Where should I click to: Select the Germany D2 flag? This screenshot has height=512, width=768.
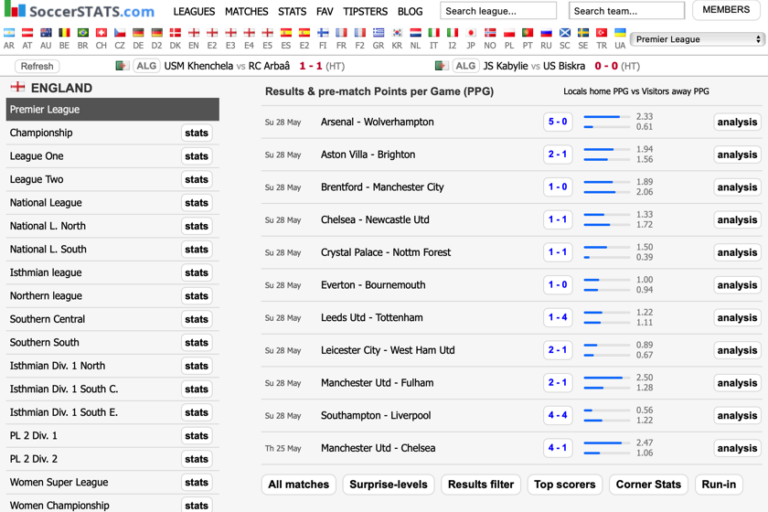tap(157, 33)
